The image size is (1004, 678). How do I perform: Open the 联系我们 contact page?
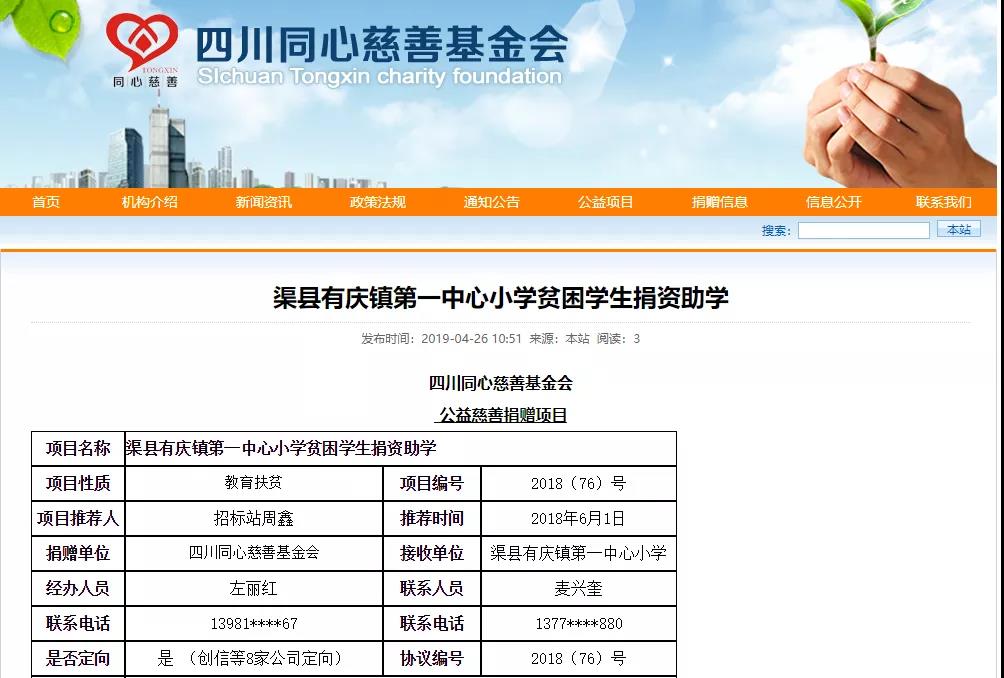coord(943,202)
